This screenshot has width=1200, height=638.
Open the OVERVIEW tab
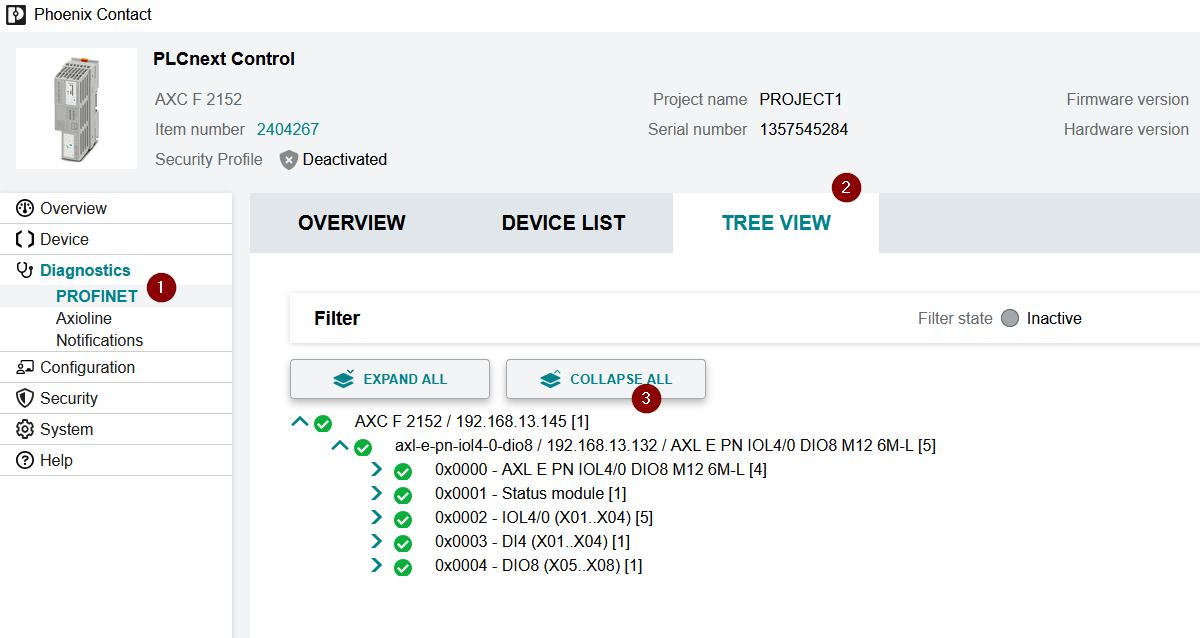coord(352,223)
